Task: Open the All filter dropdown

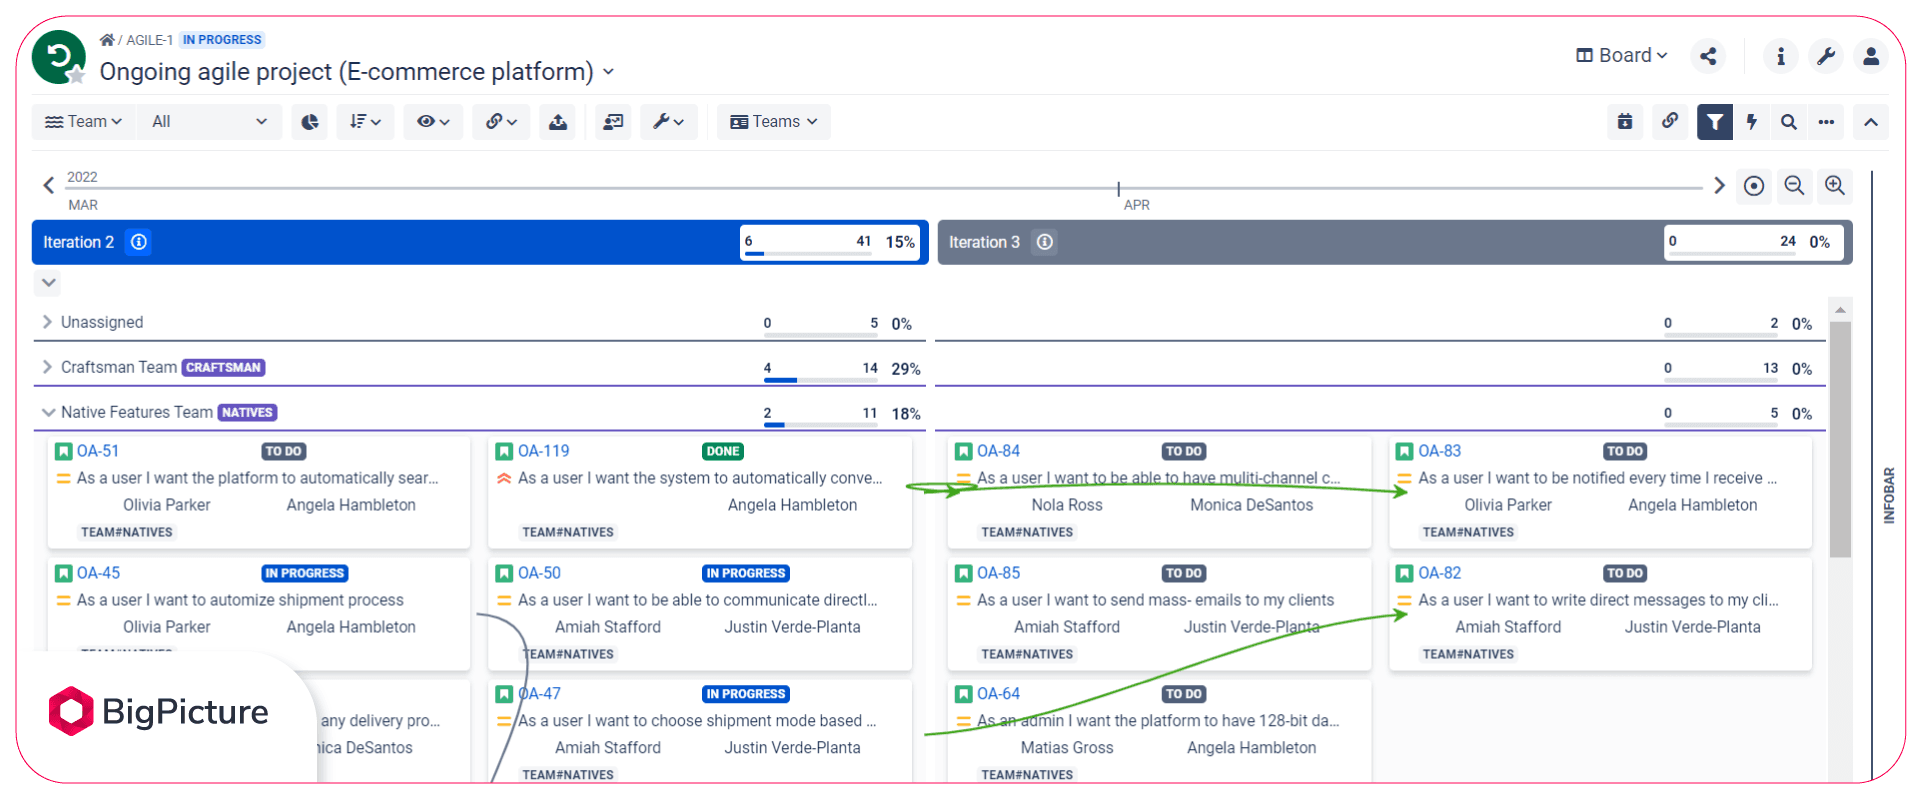Action: click(x=209, y=122)
